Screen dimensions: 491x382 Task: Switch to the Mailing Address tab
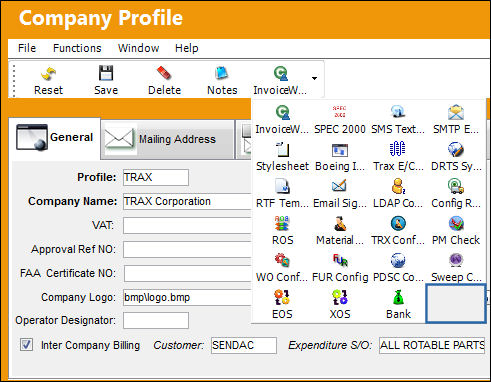click(168, 139)
